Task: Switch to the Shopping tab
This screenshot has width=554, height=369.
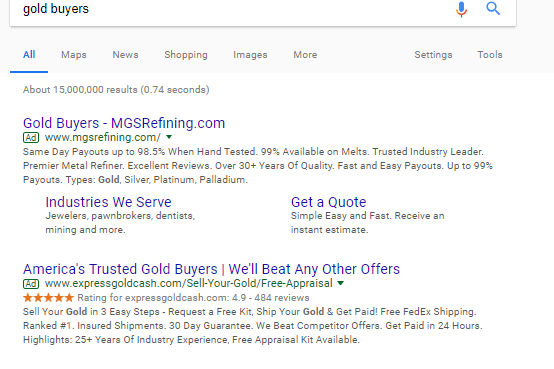Action: click(186, 55)
